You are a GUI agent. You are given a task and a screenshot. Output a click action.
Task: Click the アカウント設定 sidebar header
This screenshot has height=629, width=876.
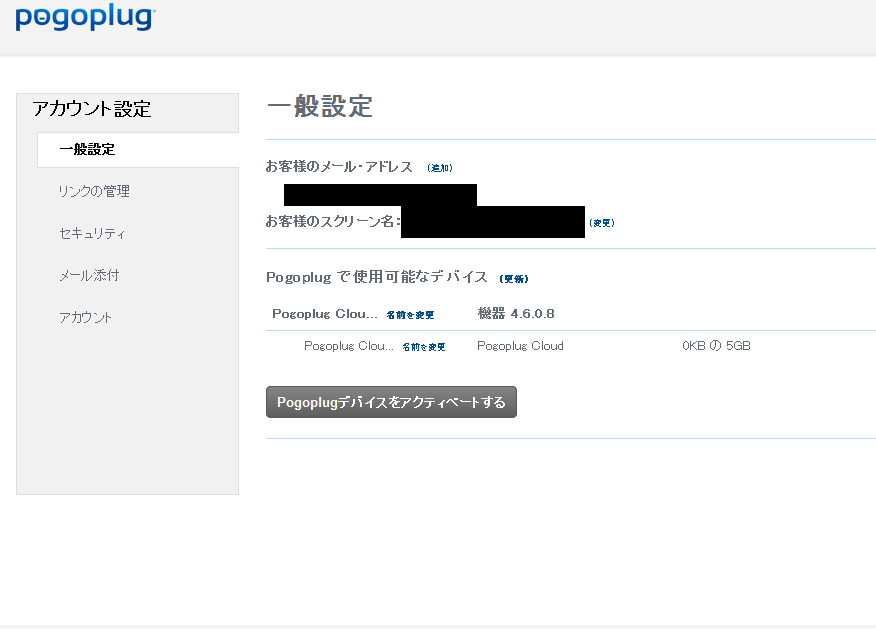(91, 110)
